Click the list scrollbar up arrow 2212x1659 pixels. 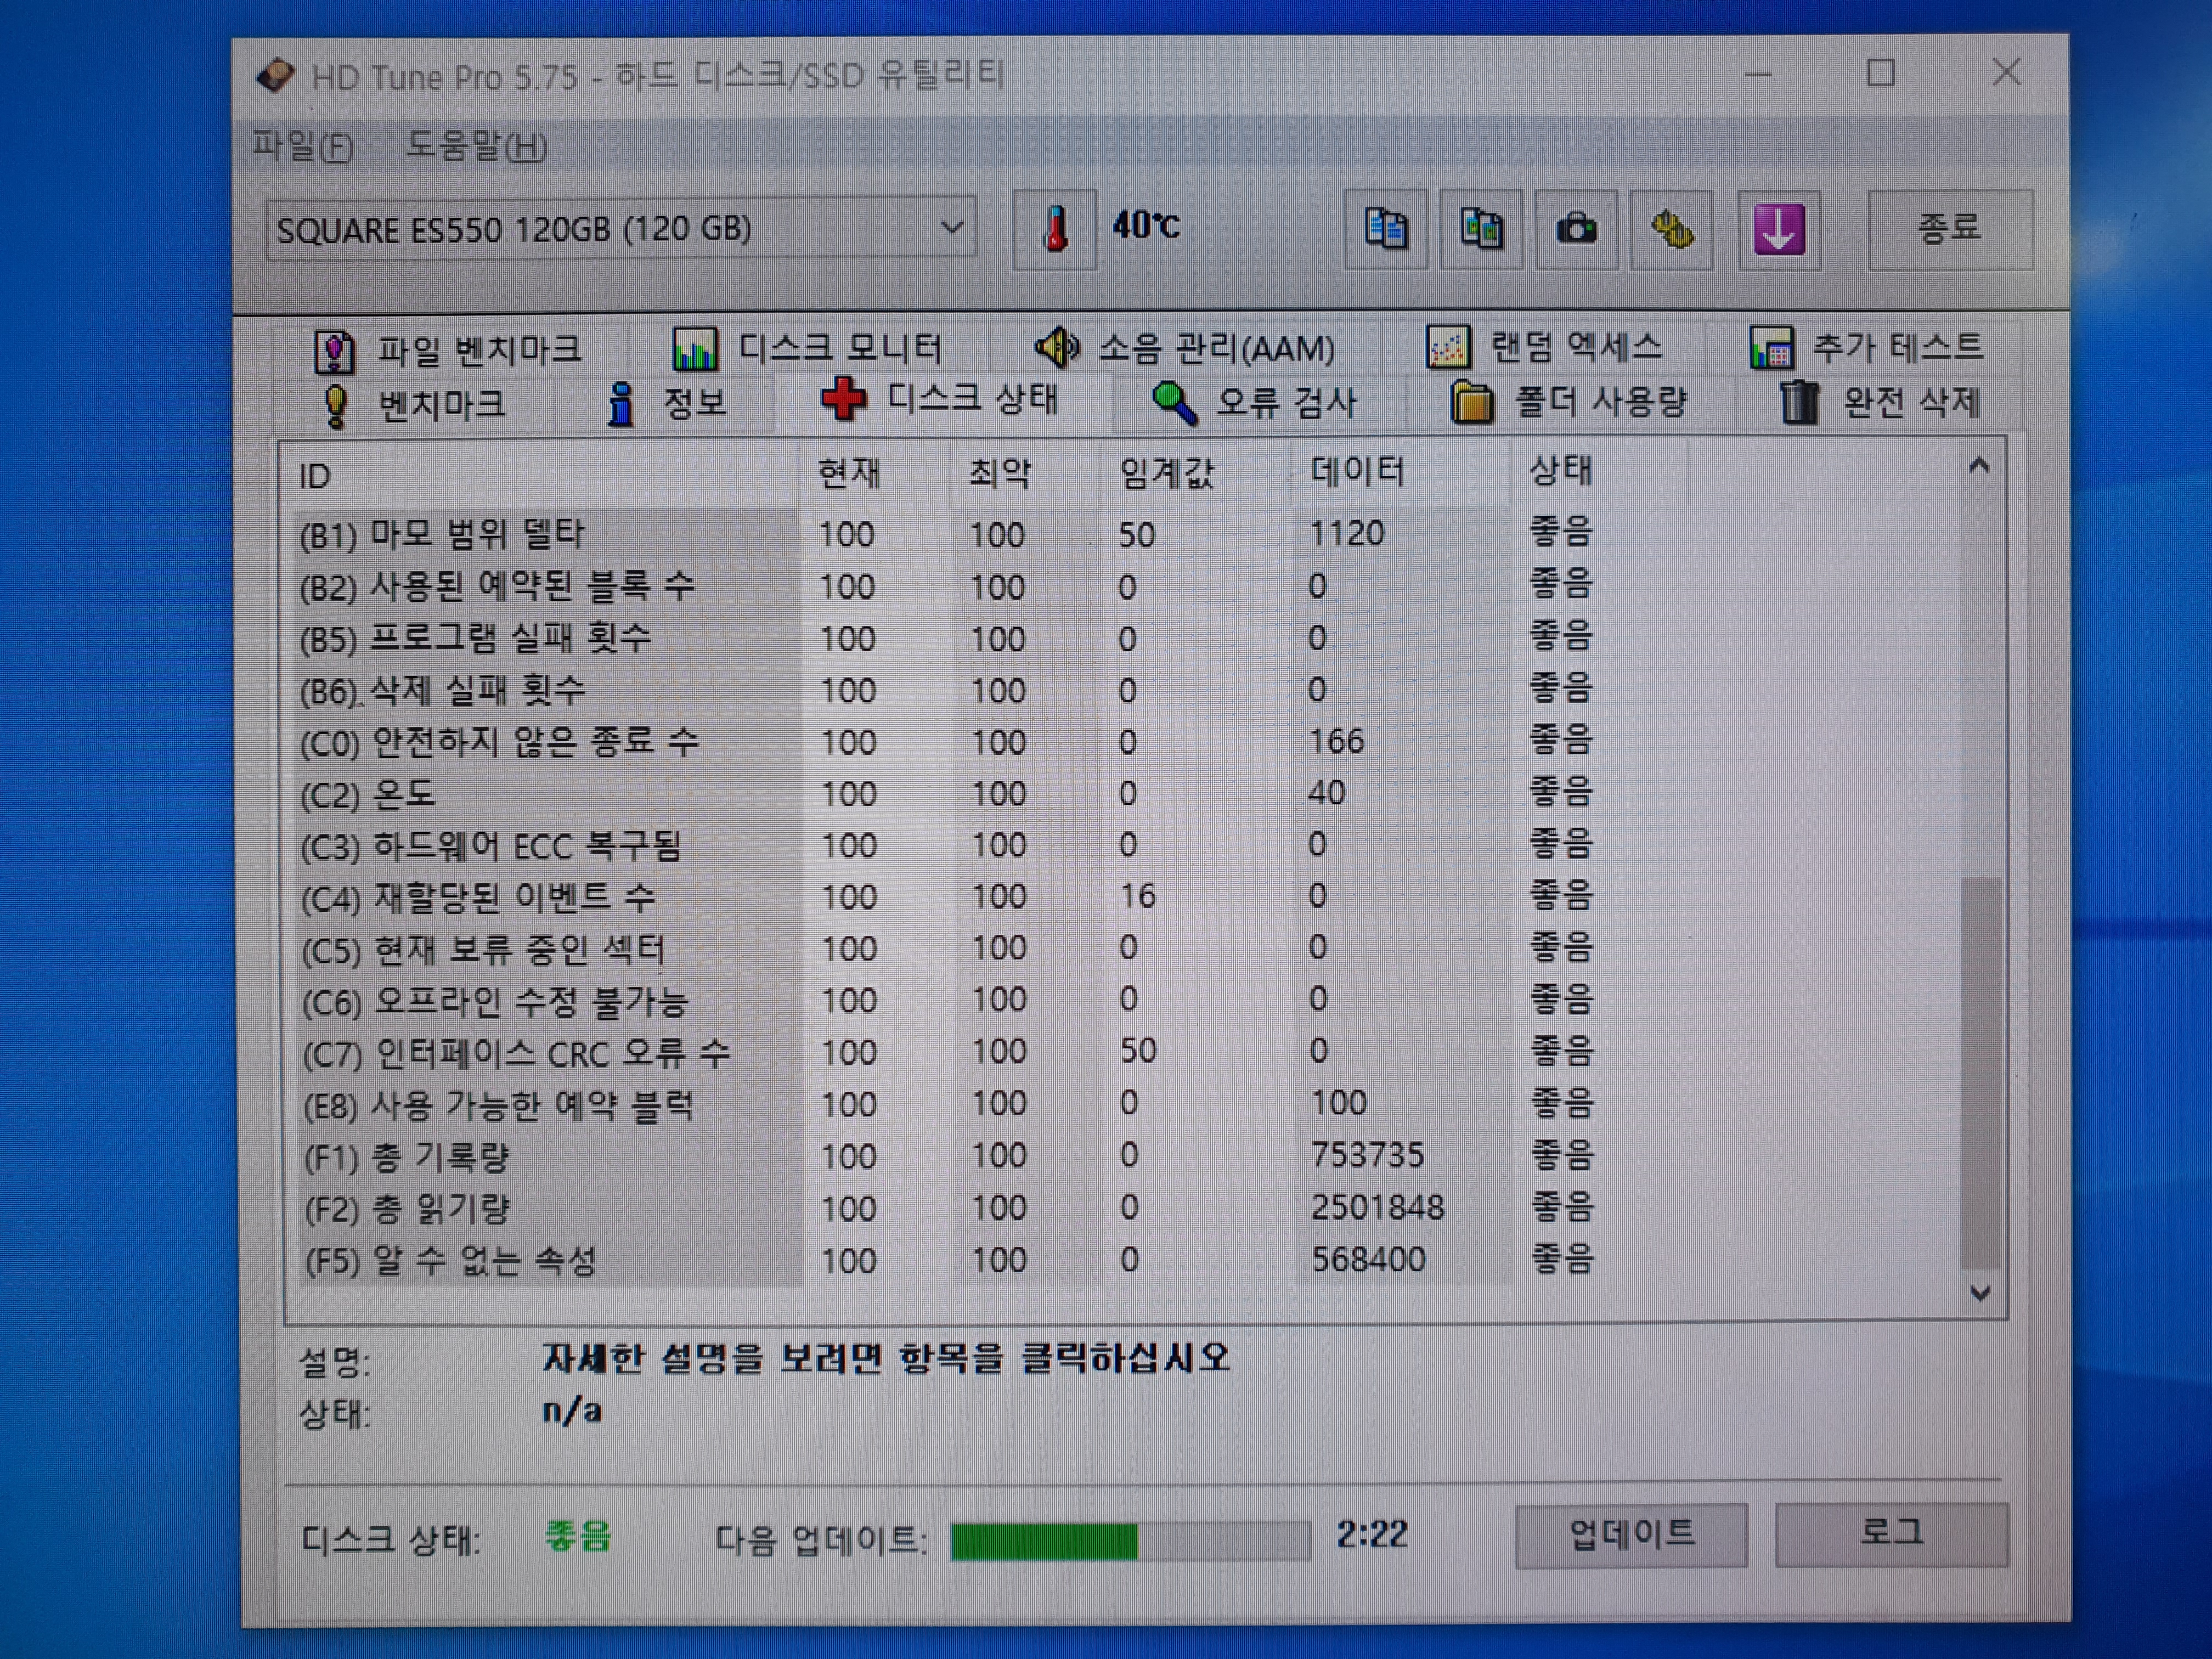coord(1979,466)
